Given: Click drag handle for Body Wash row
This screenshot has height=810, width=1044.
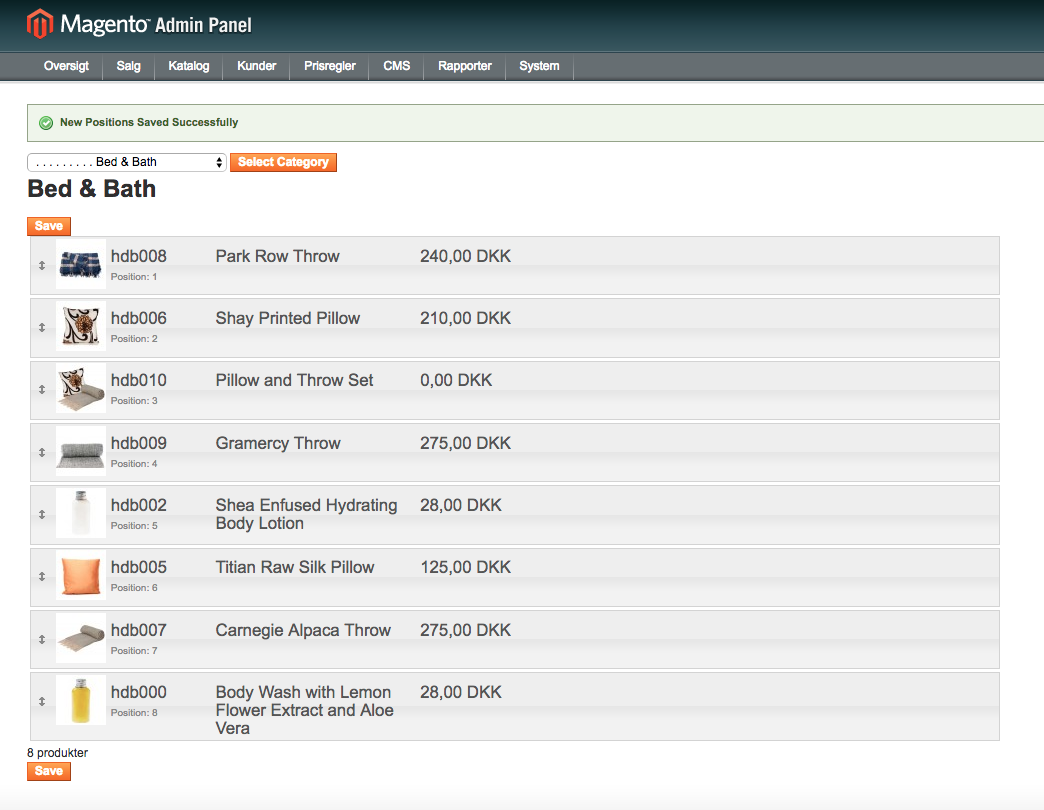Looking at the screenshot, I should [x=42, y=702].
